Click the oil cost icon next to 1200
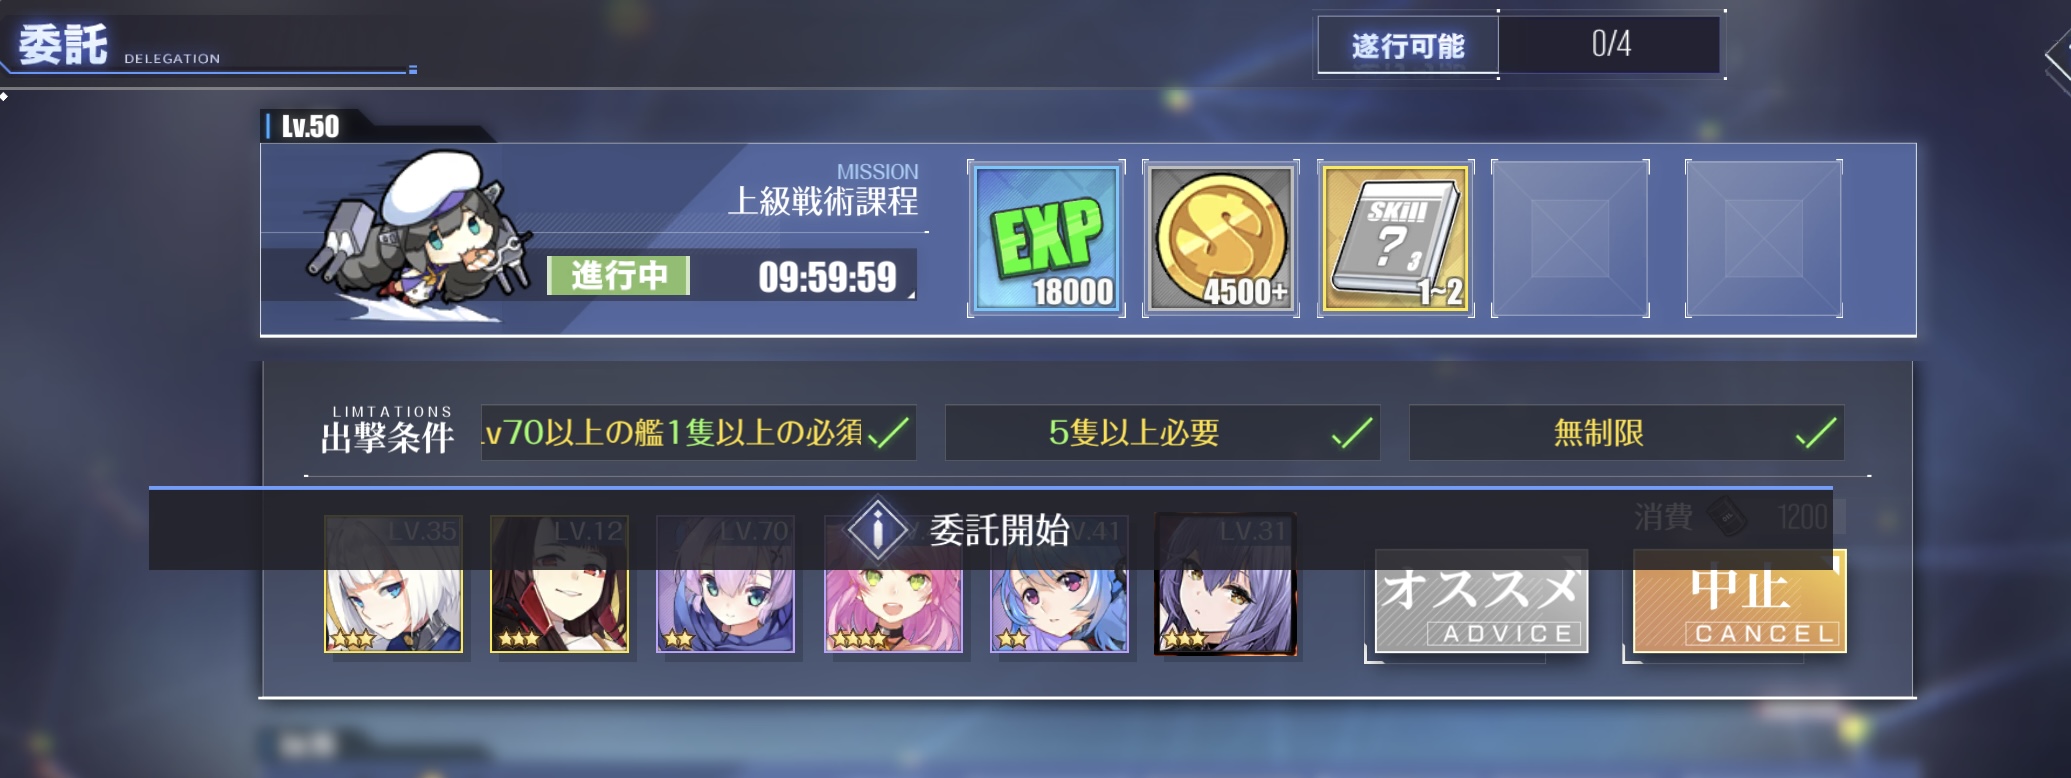Image resolution: width=2071 pixels, height=778 pixels. [x=1727, y=517]
